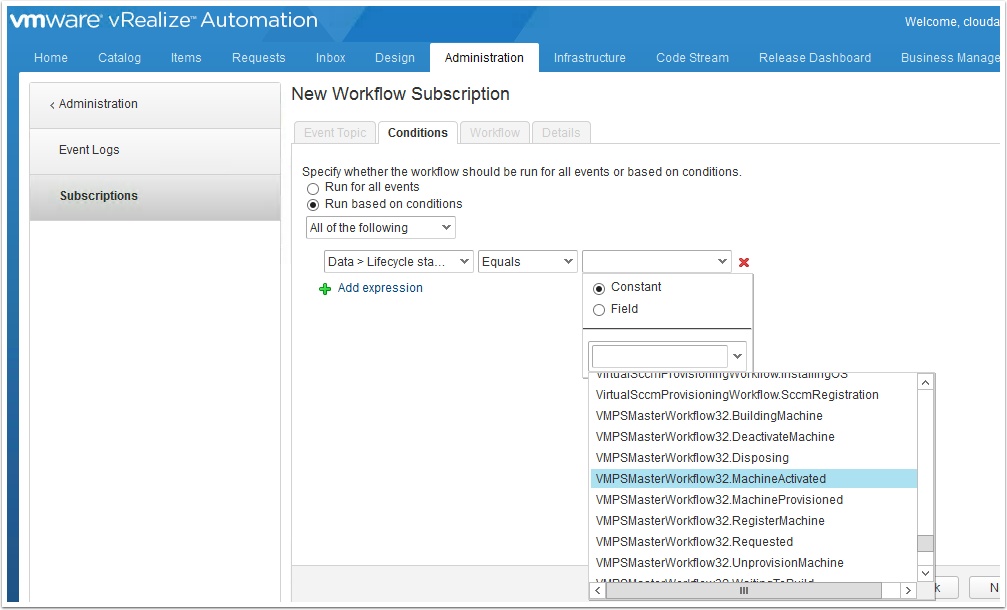Switch to the Event Topic step tab

point(335,133)
